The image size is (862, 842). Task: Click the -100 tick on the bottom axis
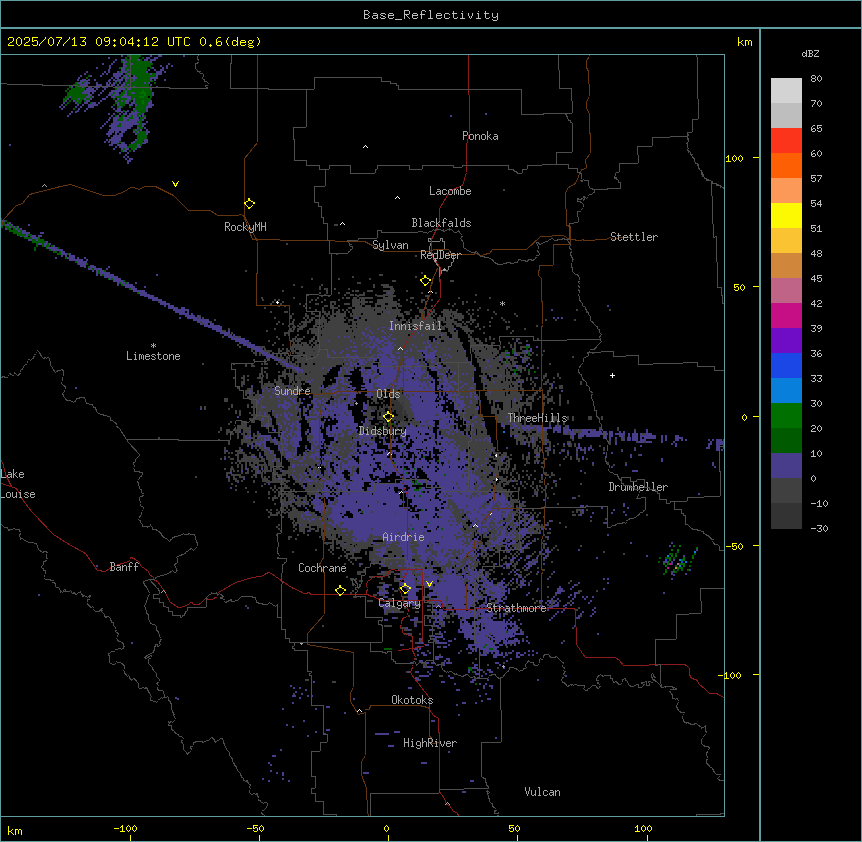(x=125, y=828)
